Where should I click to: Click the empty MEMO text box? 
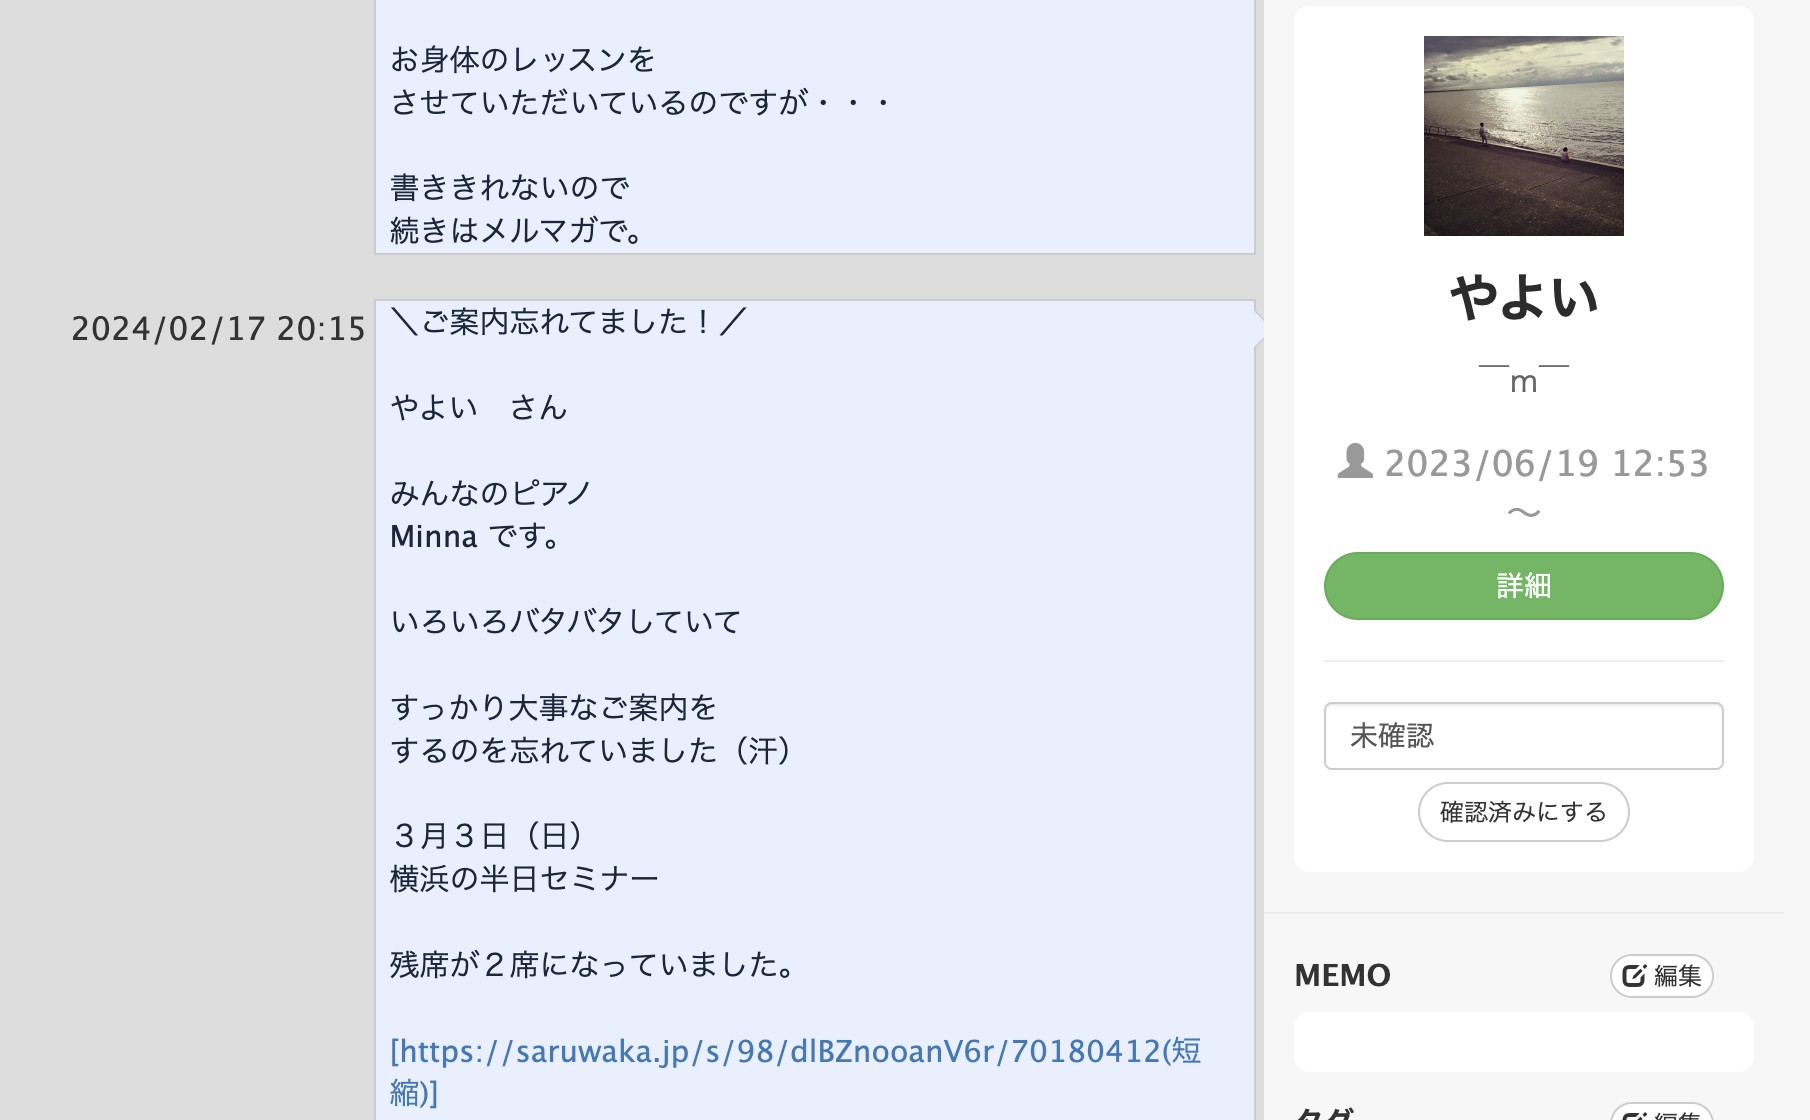[1523, 1042]
